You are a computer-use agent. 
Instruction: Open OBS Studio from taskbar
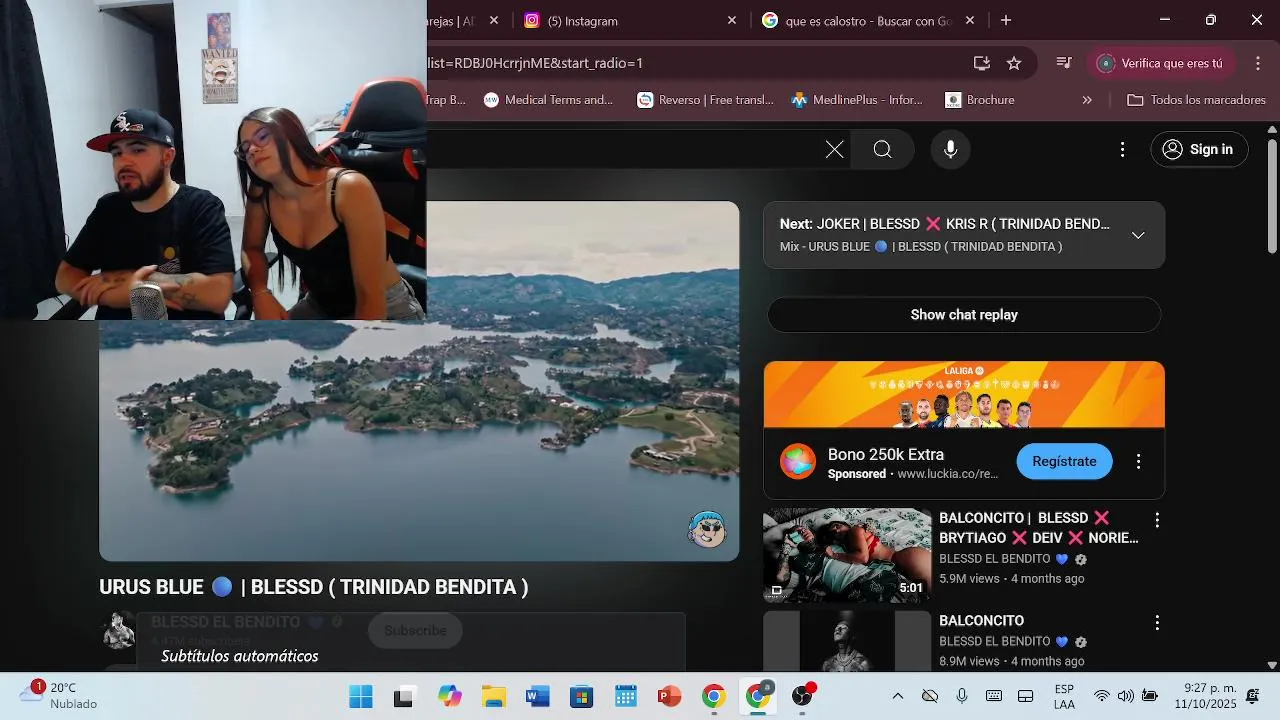[802, 696]
